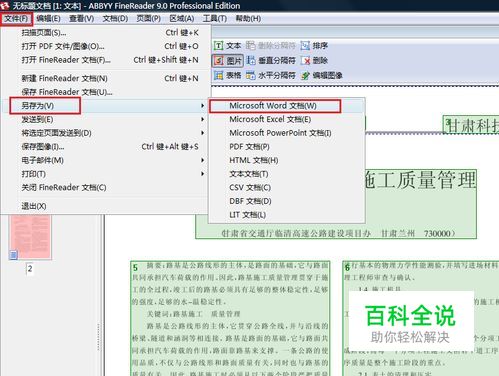This screenshot has height=376, width=499.
Task: Choose 新建 FineReader 文档(N)
Action: click(x=106, y=78)
